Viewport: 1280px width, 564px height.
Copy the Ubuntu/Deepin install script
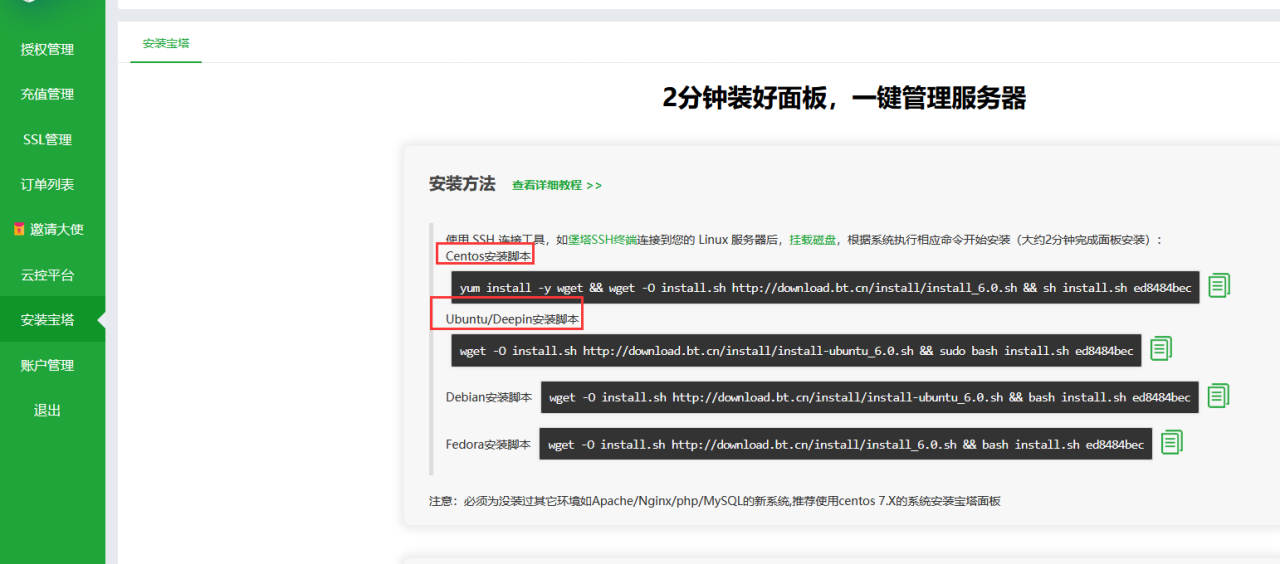1160,349
